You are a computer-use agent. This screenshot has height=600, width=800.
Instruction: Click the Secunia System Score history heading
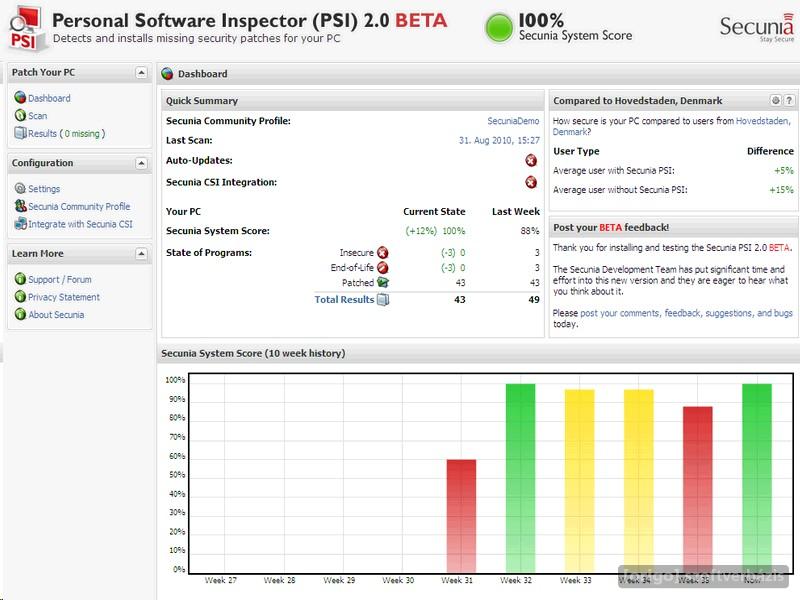pyautogui.click(x=253, y=353)
